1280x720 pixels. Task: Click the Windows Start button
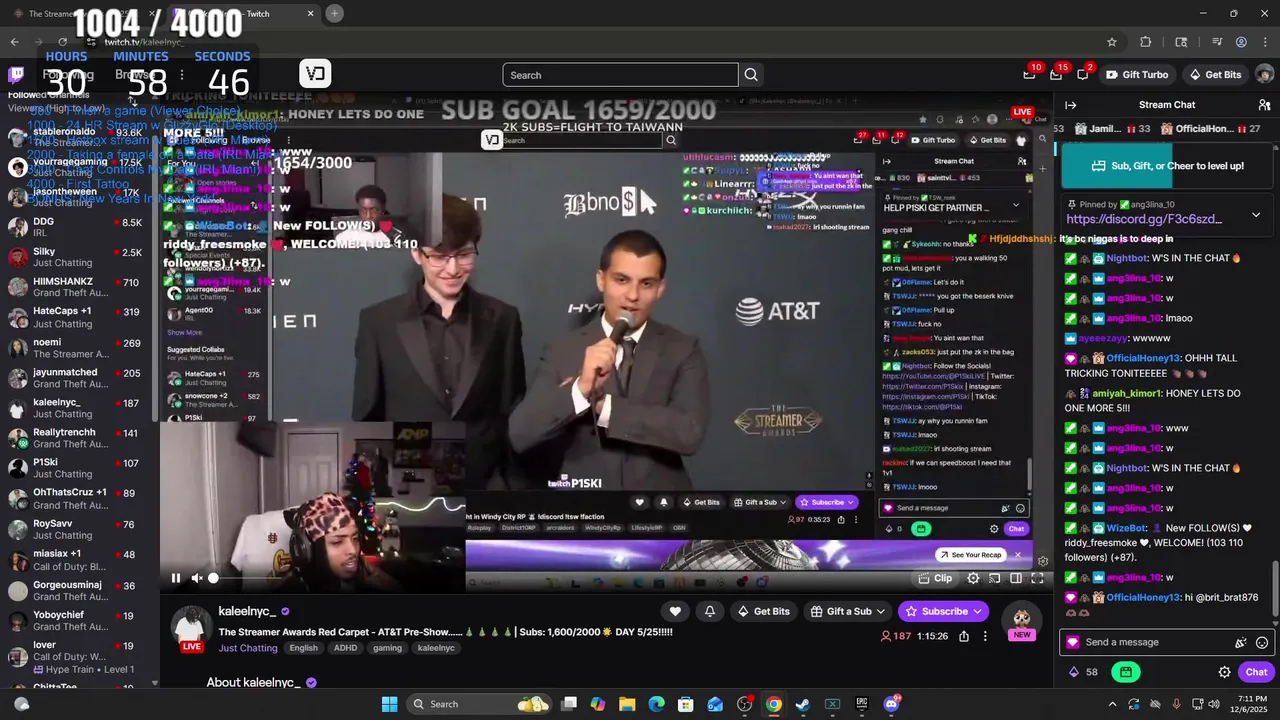tap(389, 704)
